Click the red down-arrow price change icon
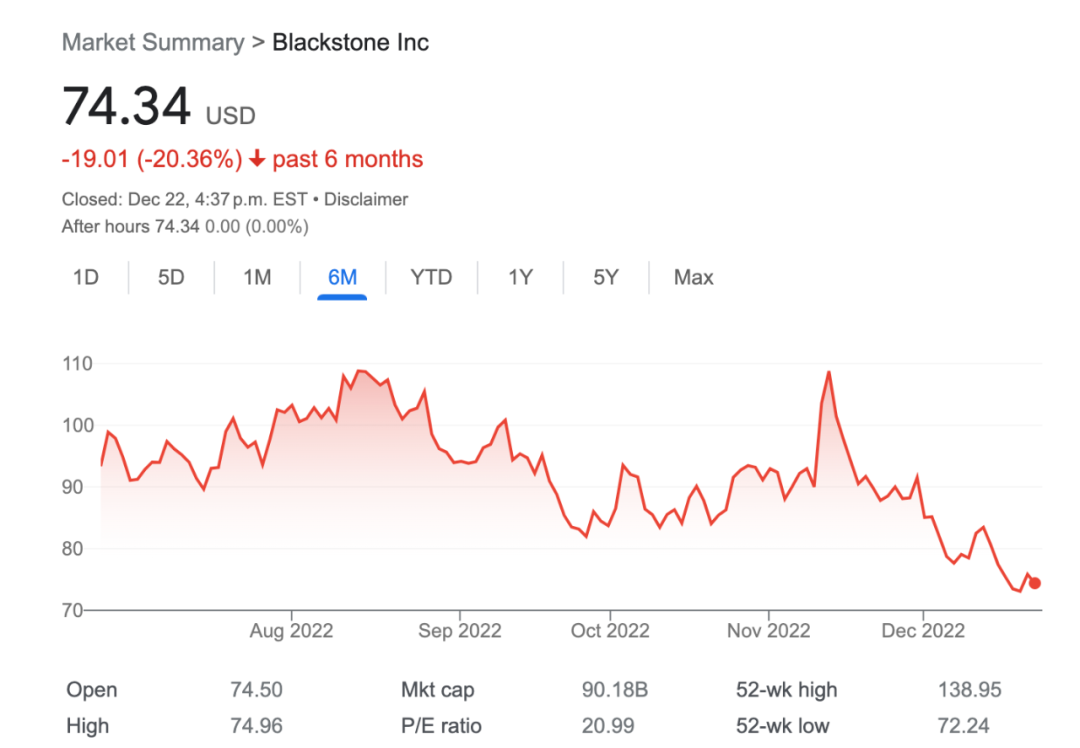The width and height of the screenshot is (1080, 748). click(x=257, y=159)
